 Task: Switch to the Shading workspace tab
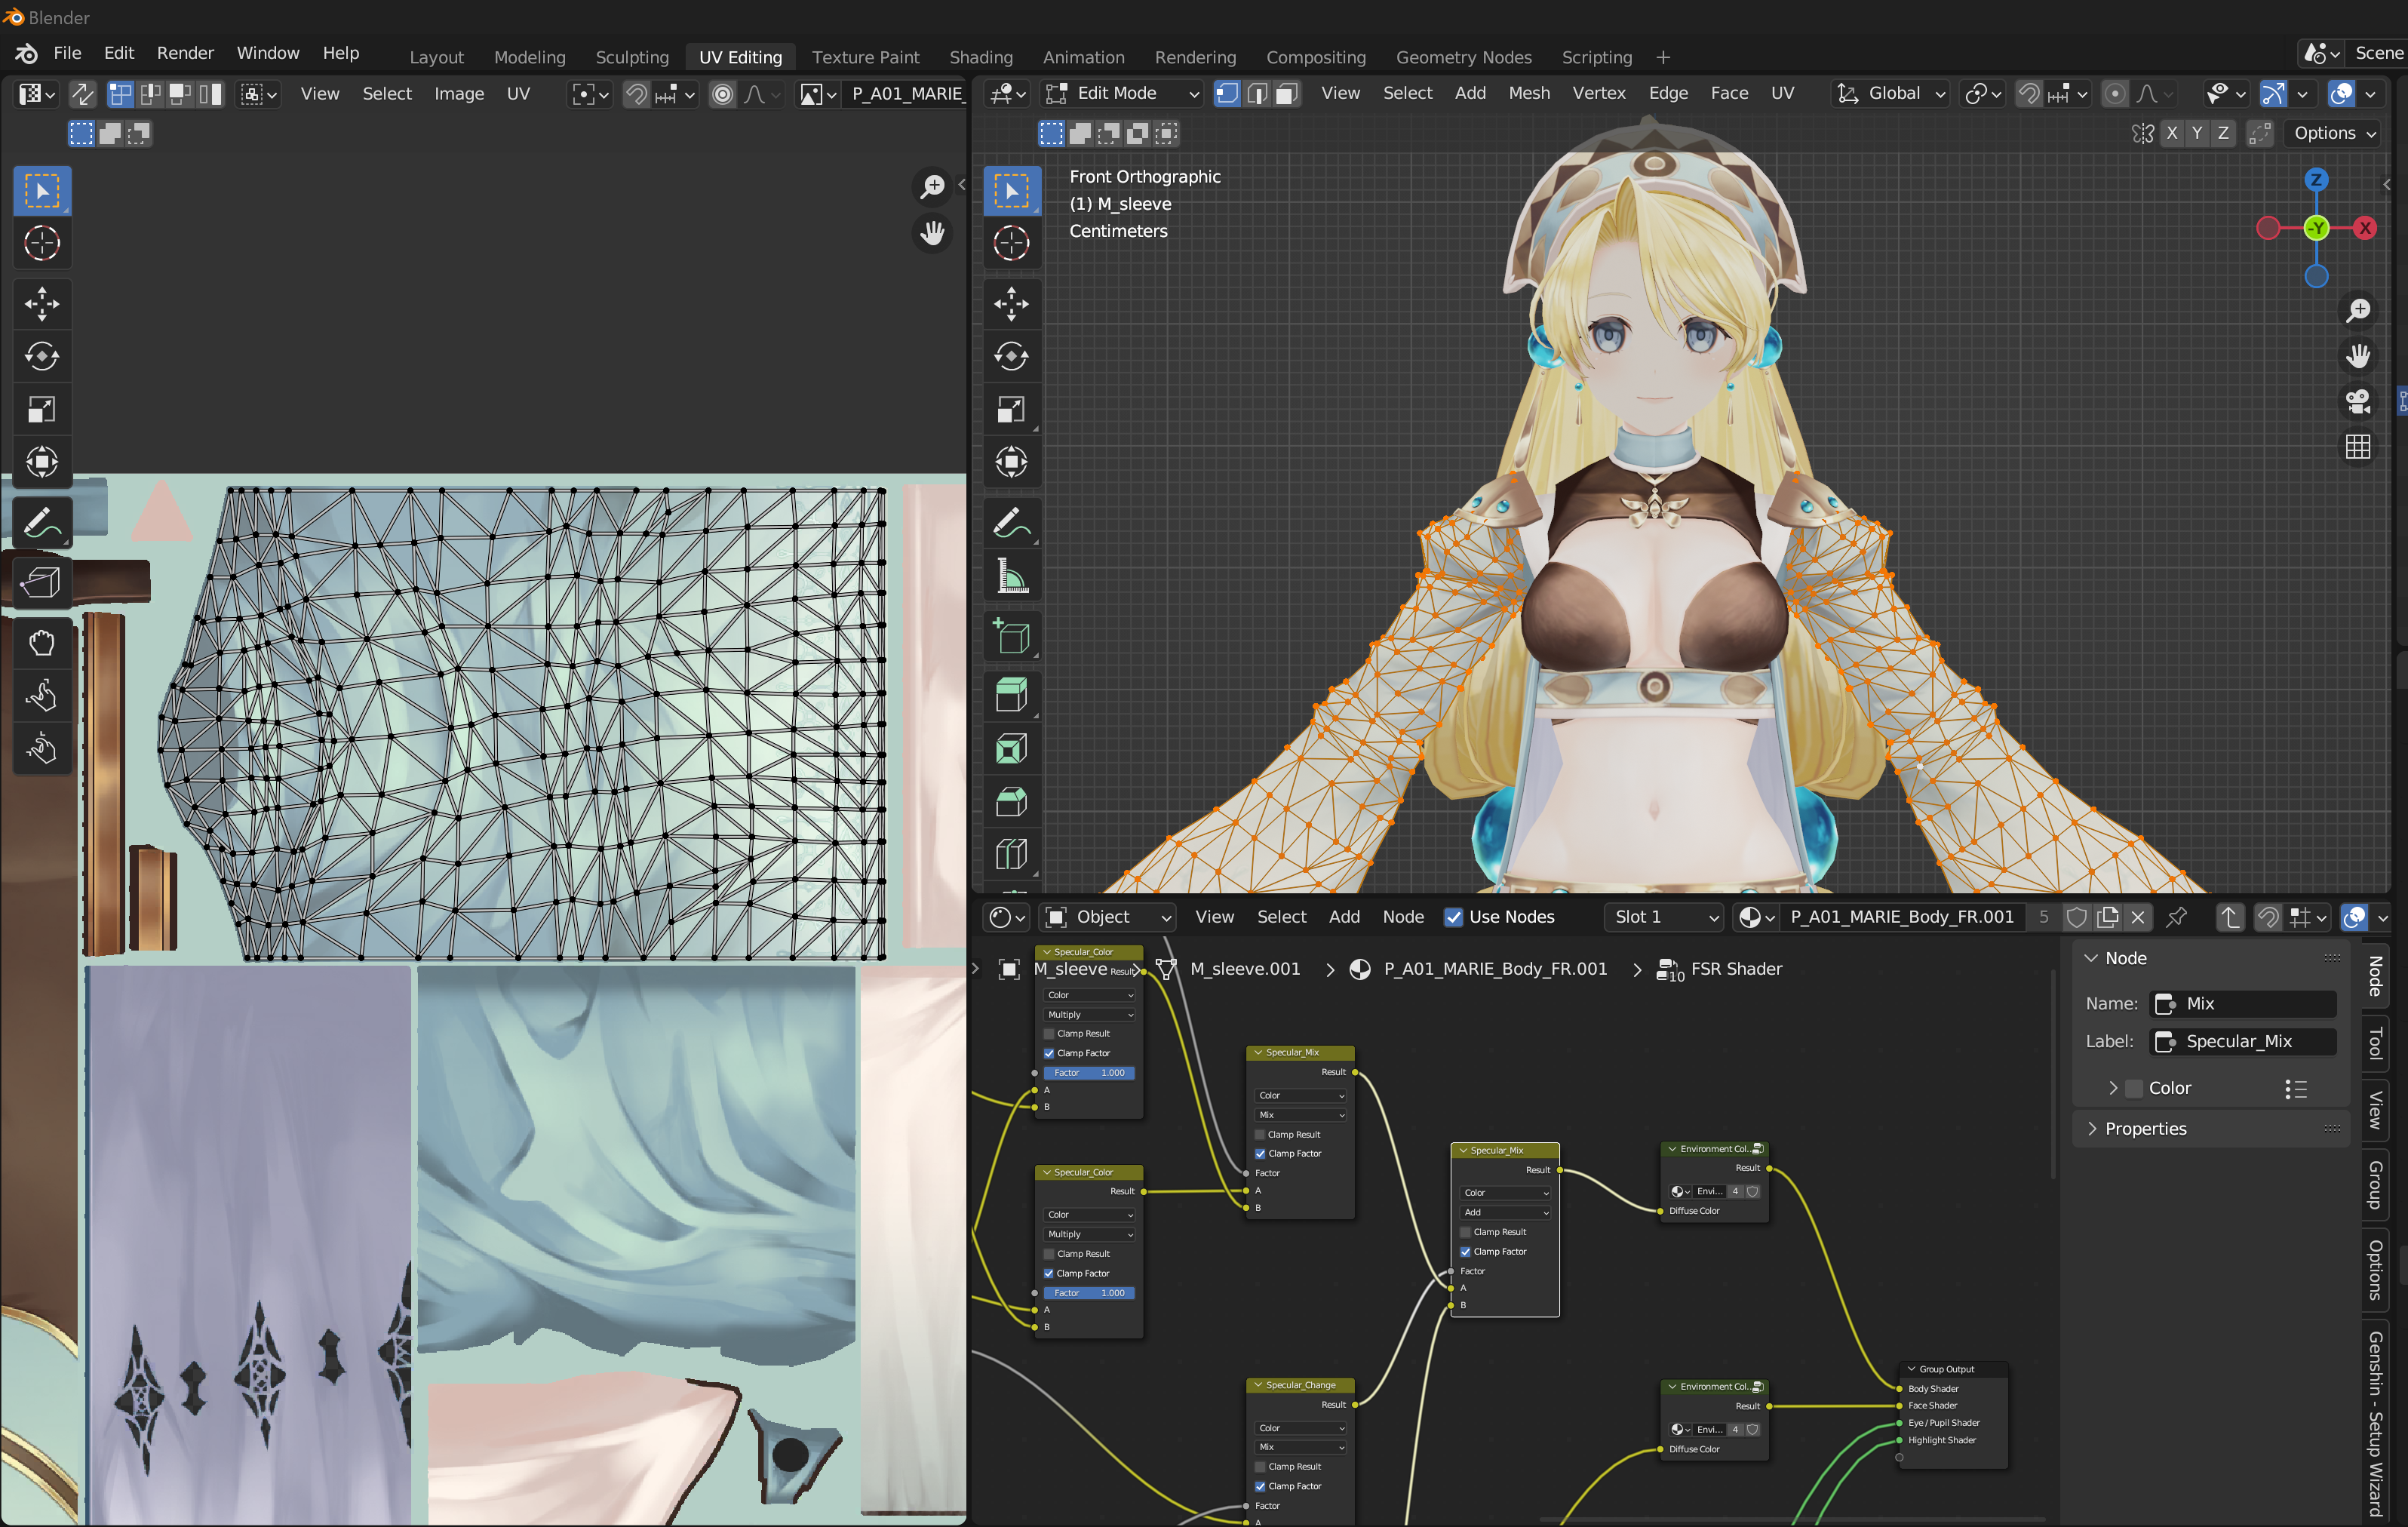(x=980, y=57)
